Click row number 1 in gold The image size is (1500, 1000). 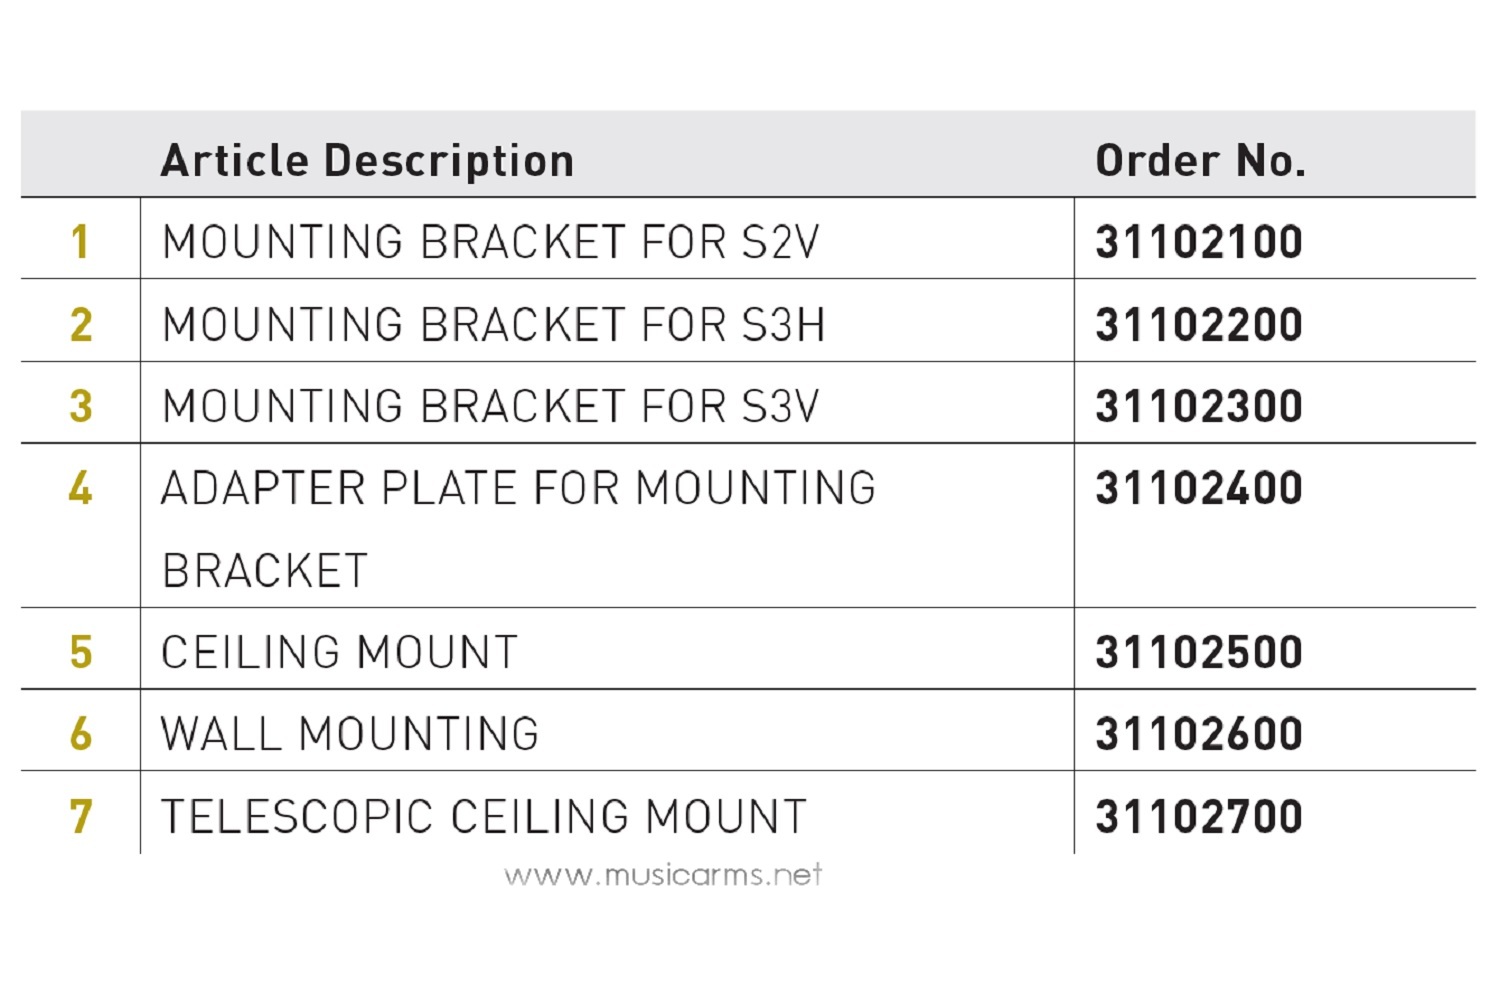click(80, 242)
